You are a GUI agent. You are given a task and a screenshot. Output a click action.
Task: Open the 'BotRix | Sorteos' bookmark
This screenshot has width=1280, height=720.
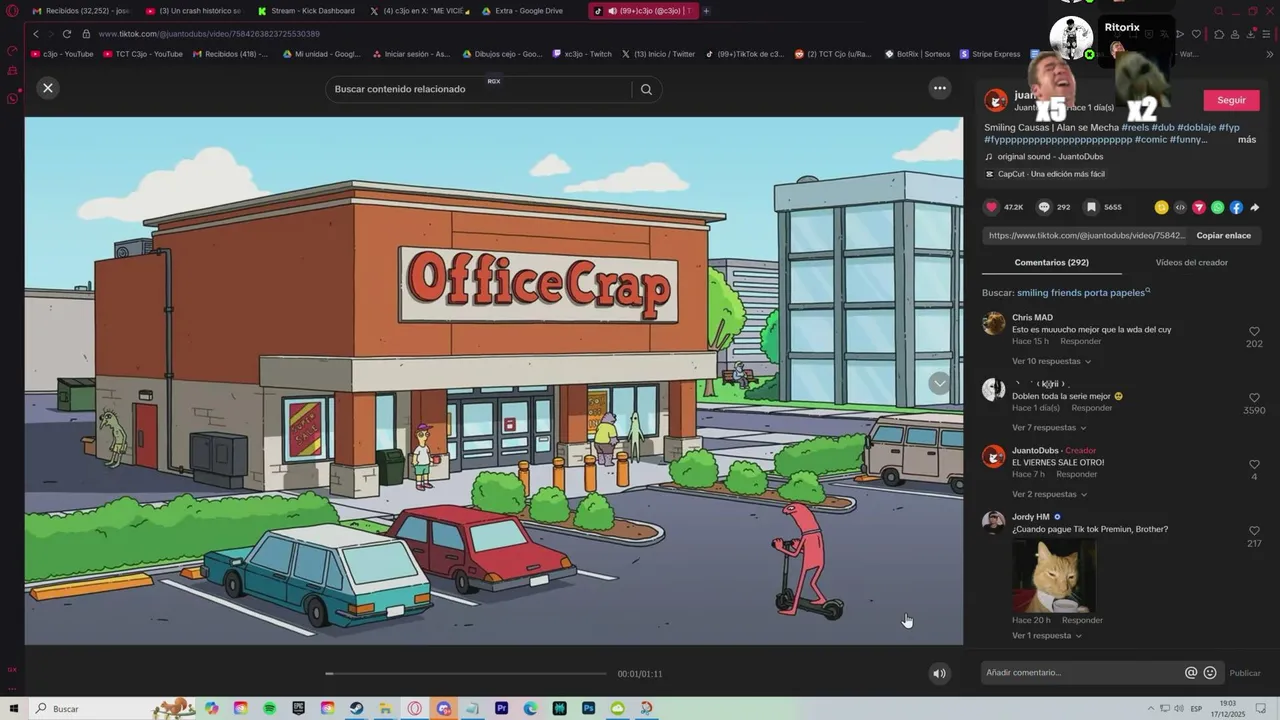tap(917, 54)
